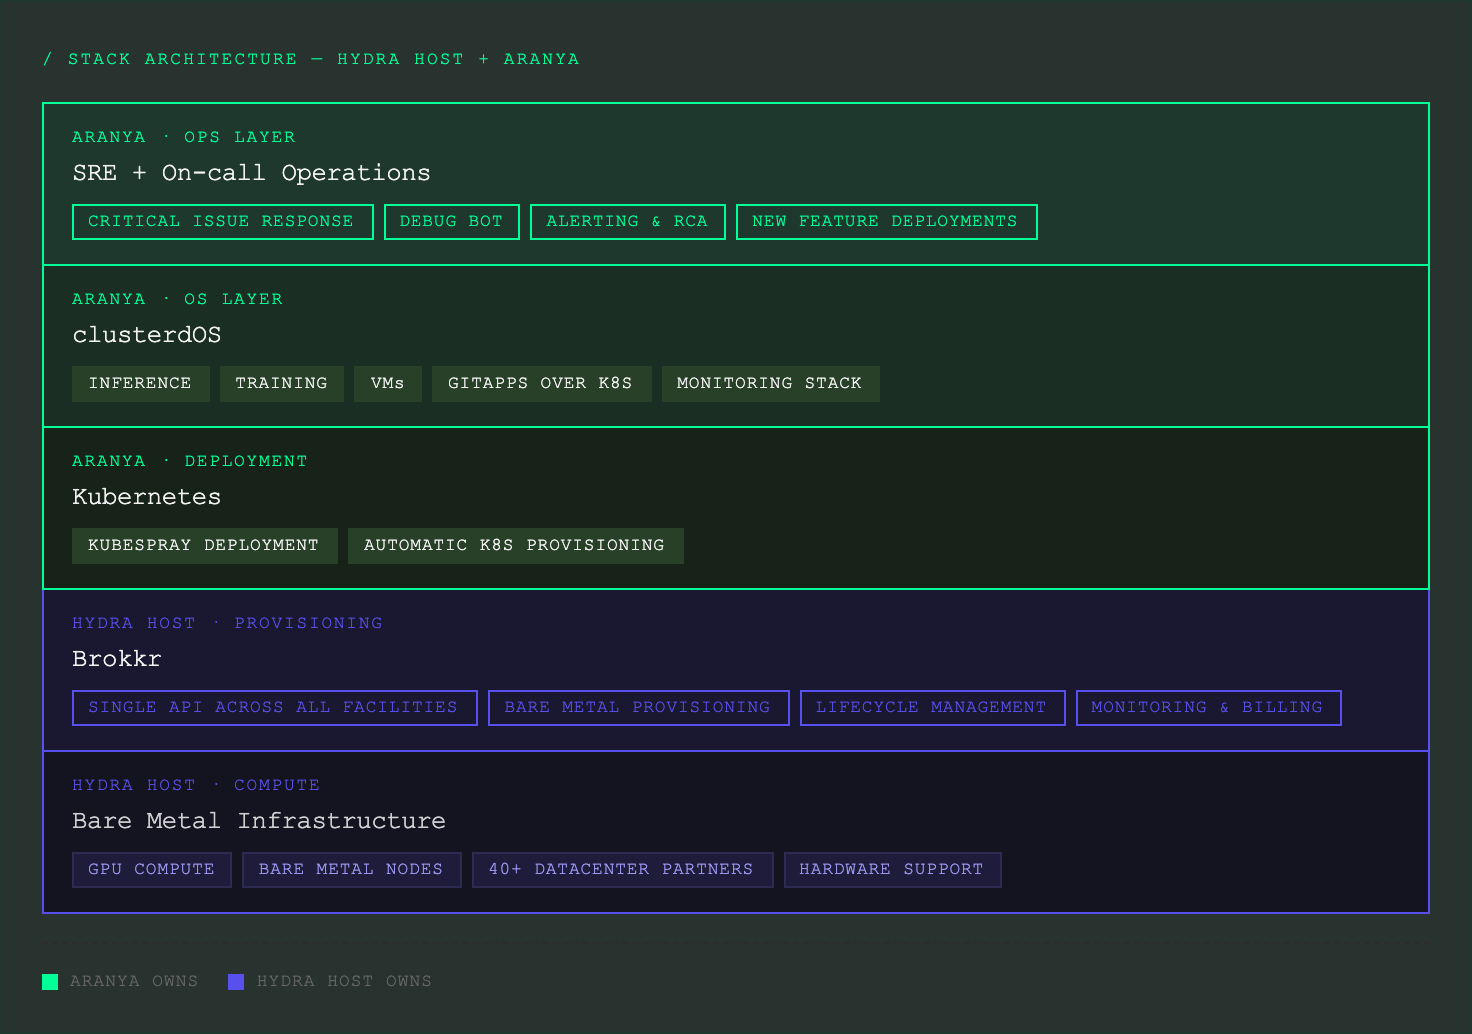Click the GPU Compute tag
The width and height of the screenshot is (1472, 1034).
pos(152,870)
